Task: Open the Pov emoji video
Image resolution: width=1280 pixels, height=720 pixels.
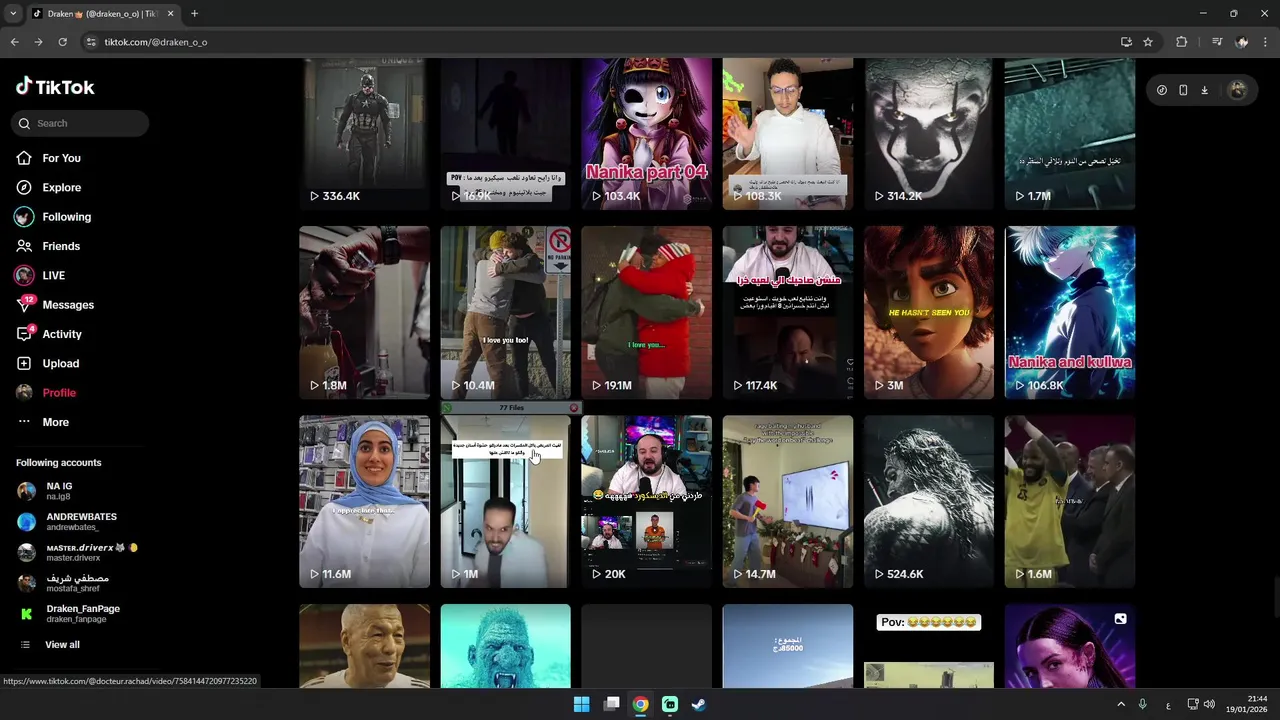Action: pos(928,646)
